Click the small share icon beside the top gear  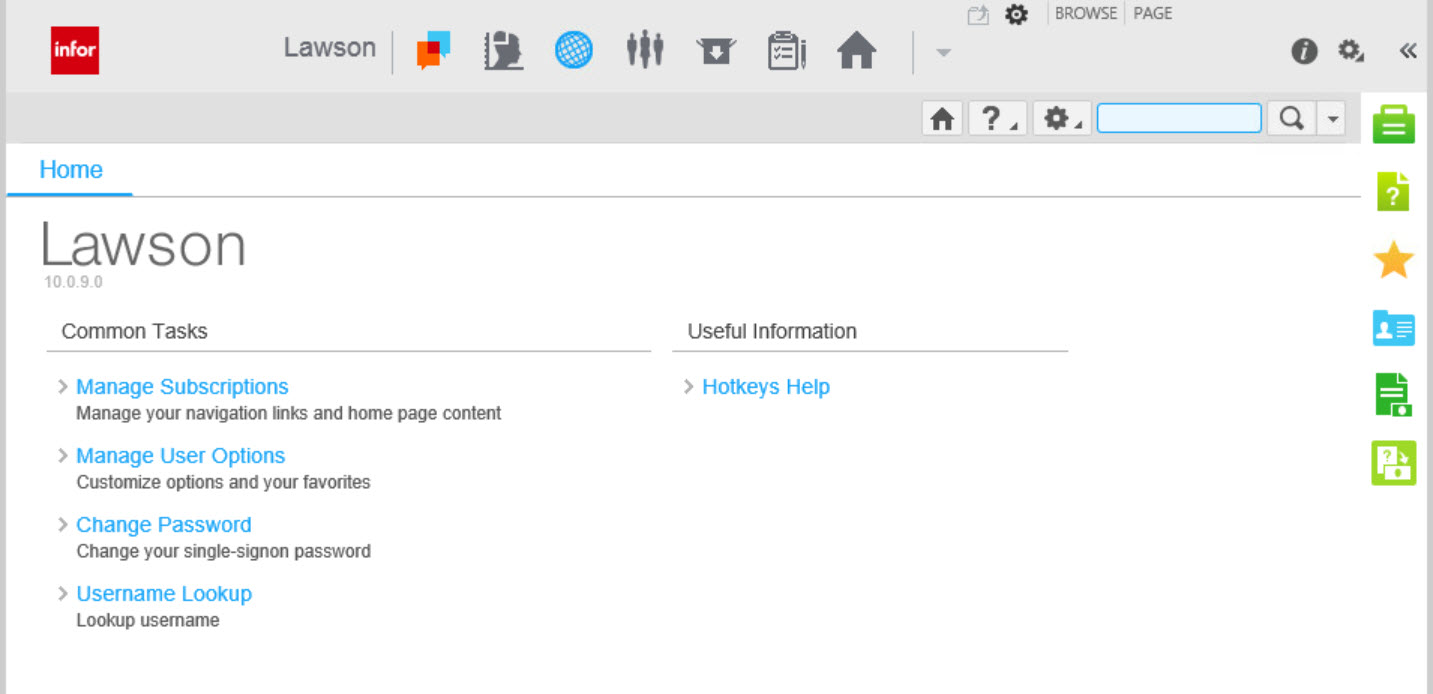pyautogui.click(x=978, y=15)
